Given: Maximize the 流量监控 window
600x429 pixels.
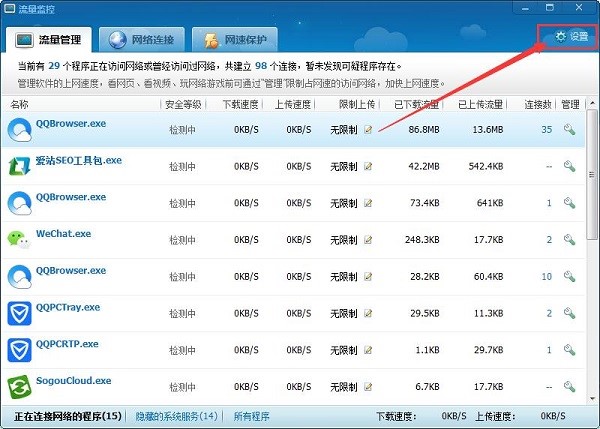Looking at the screenshot, I should 550,7.
